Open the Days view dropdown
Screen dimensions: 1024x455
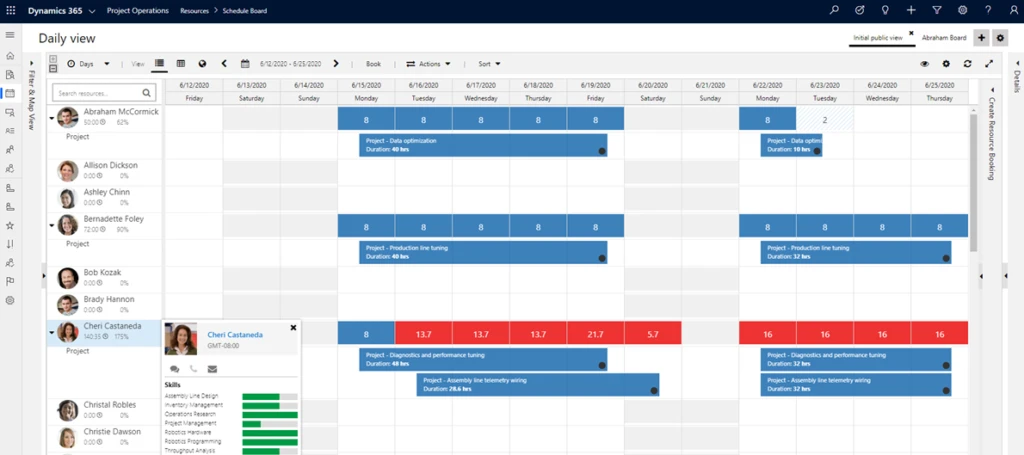coord(88,64)
